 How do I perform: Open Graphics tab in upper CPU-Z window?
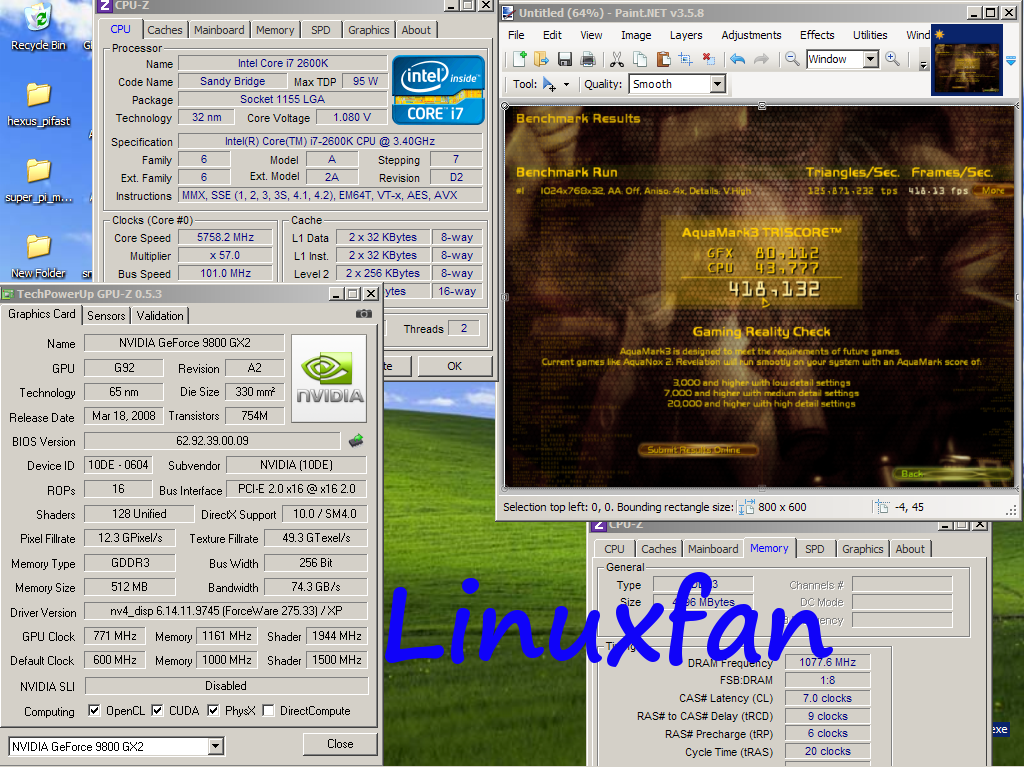[x=368, y=30]
